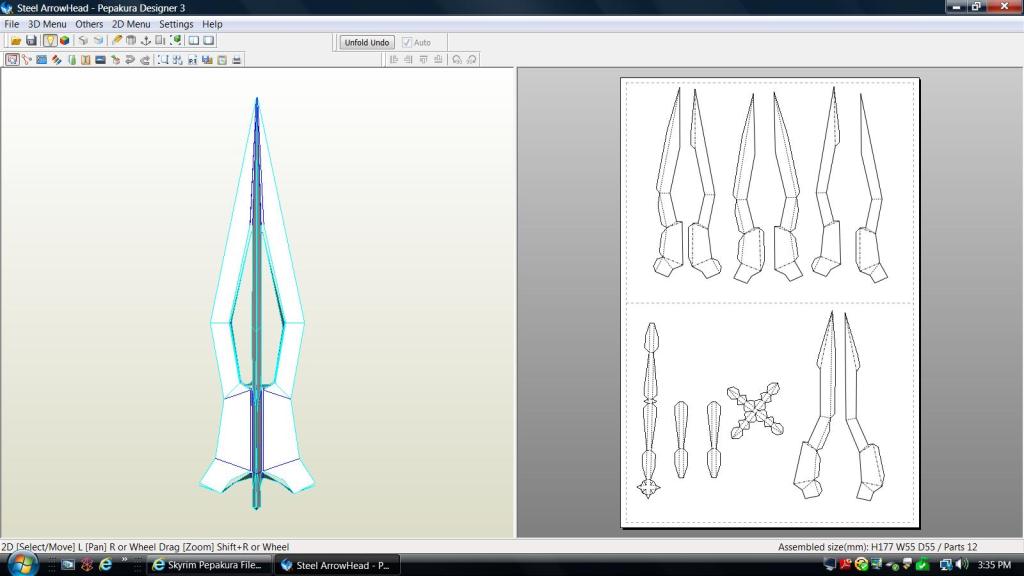Select the scissors-like join/disjoin tool icon
Image resolution: width=1024 pixels, height=576 pixels.
click(27, 60)
